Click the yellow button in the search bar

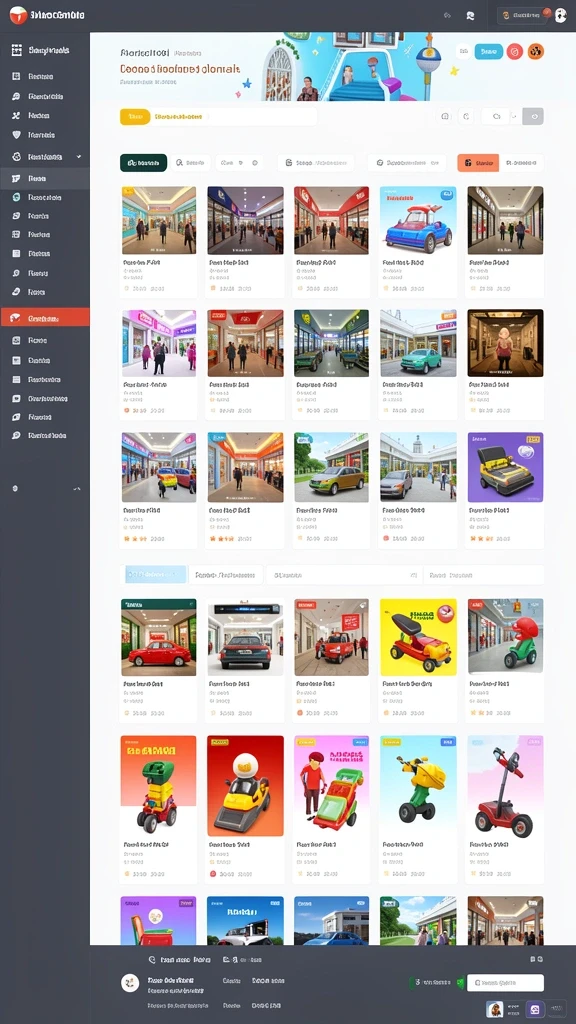coord(135,117)
